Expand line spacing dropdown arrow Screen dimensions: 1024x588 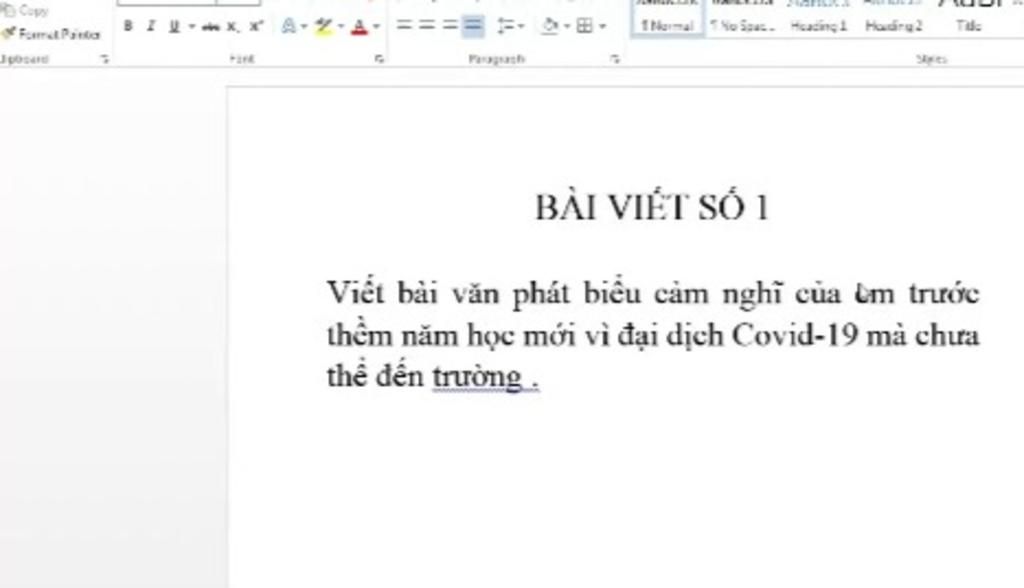(521, 27)
